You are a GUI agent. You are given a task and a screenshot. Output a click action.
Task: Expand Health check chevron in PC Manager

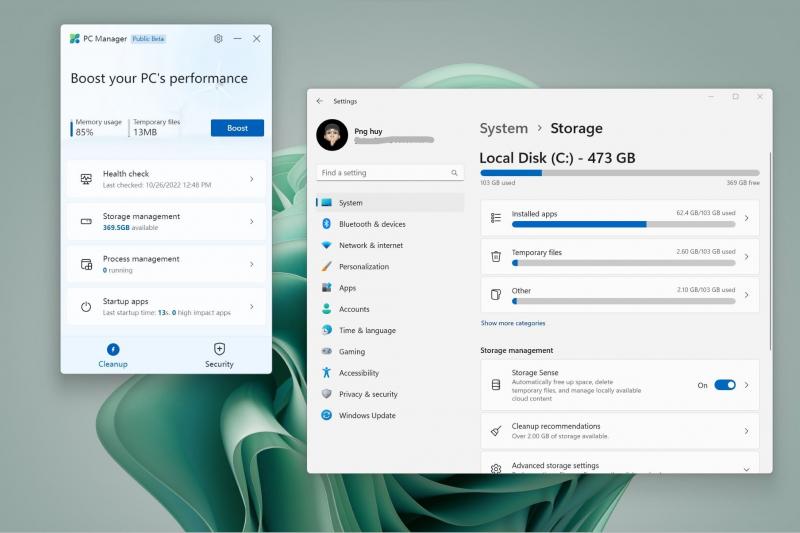[252, 179]
